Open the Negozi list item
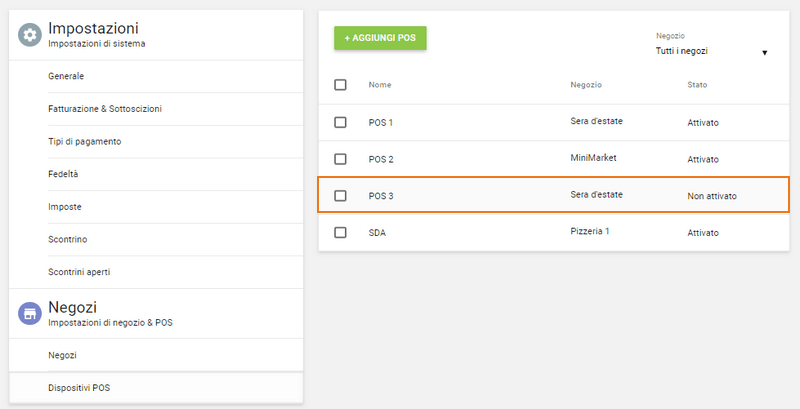 click(62, 355)
